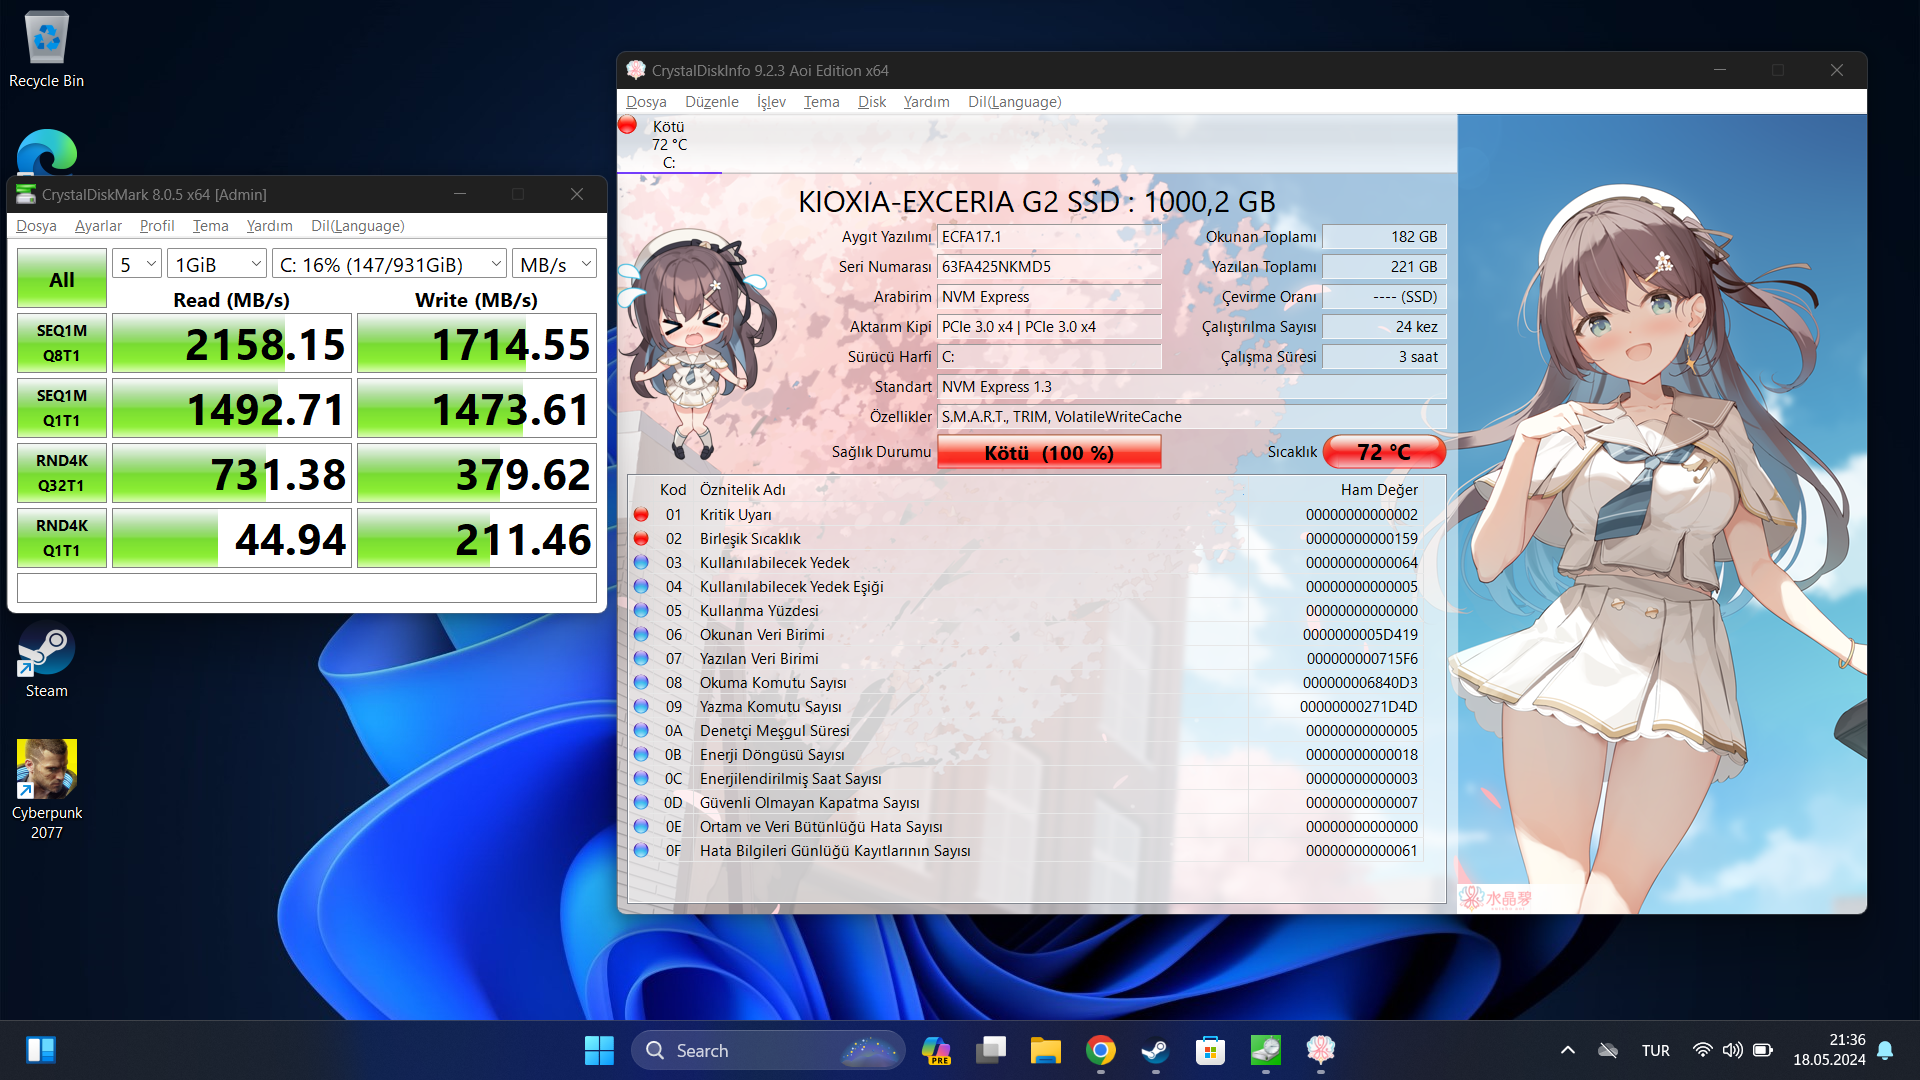Image resolution: width=1920 pixels, height=1080 pixels.
Task: Run the RND4K Q32T1 test button
Action: pyautogui.click(x=62, y=473)
